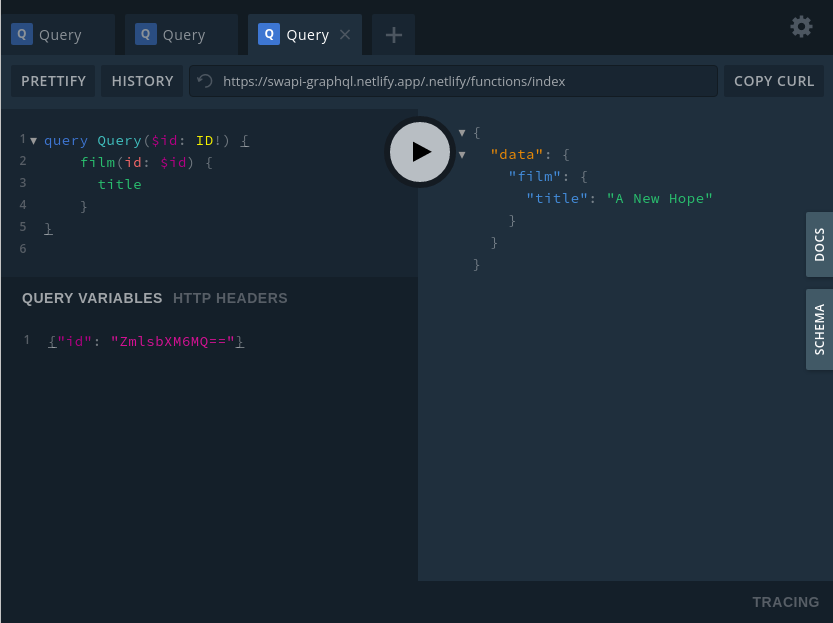The width and height of the screenshot is (833, 623).
Task: Open the HISTORY panel
Action: [x=142, y=81]
